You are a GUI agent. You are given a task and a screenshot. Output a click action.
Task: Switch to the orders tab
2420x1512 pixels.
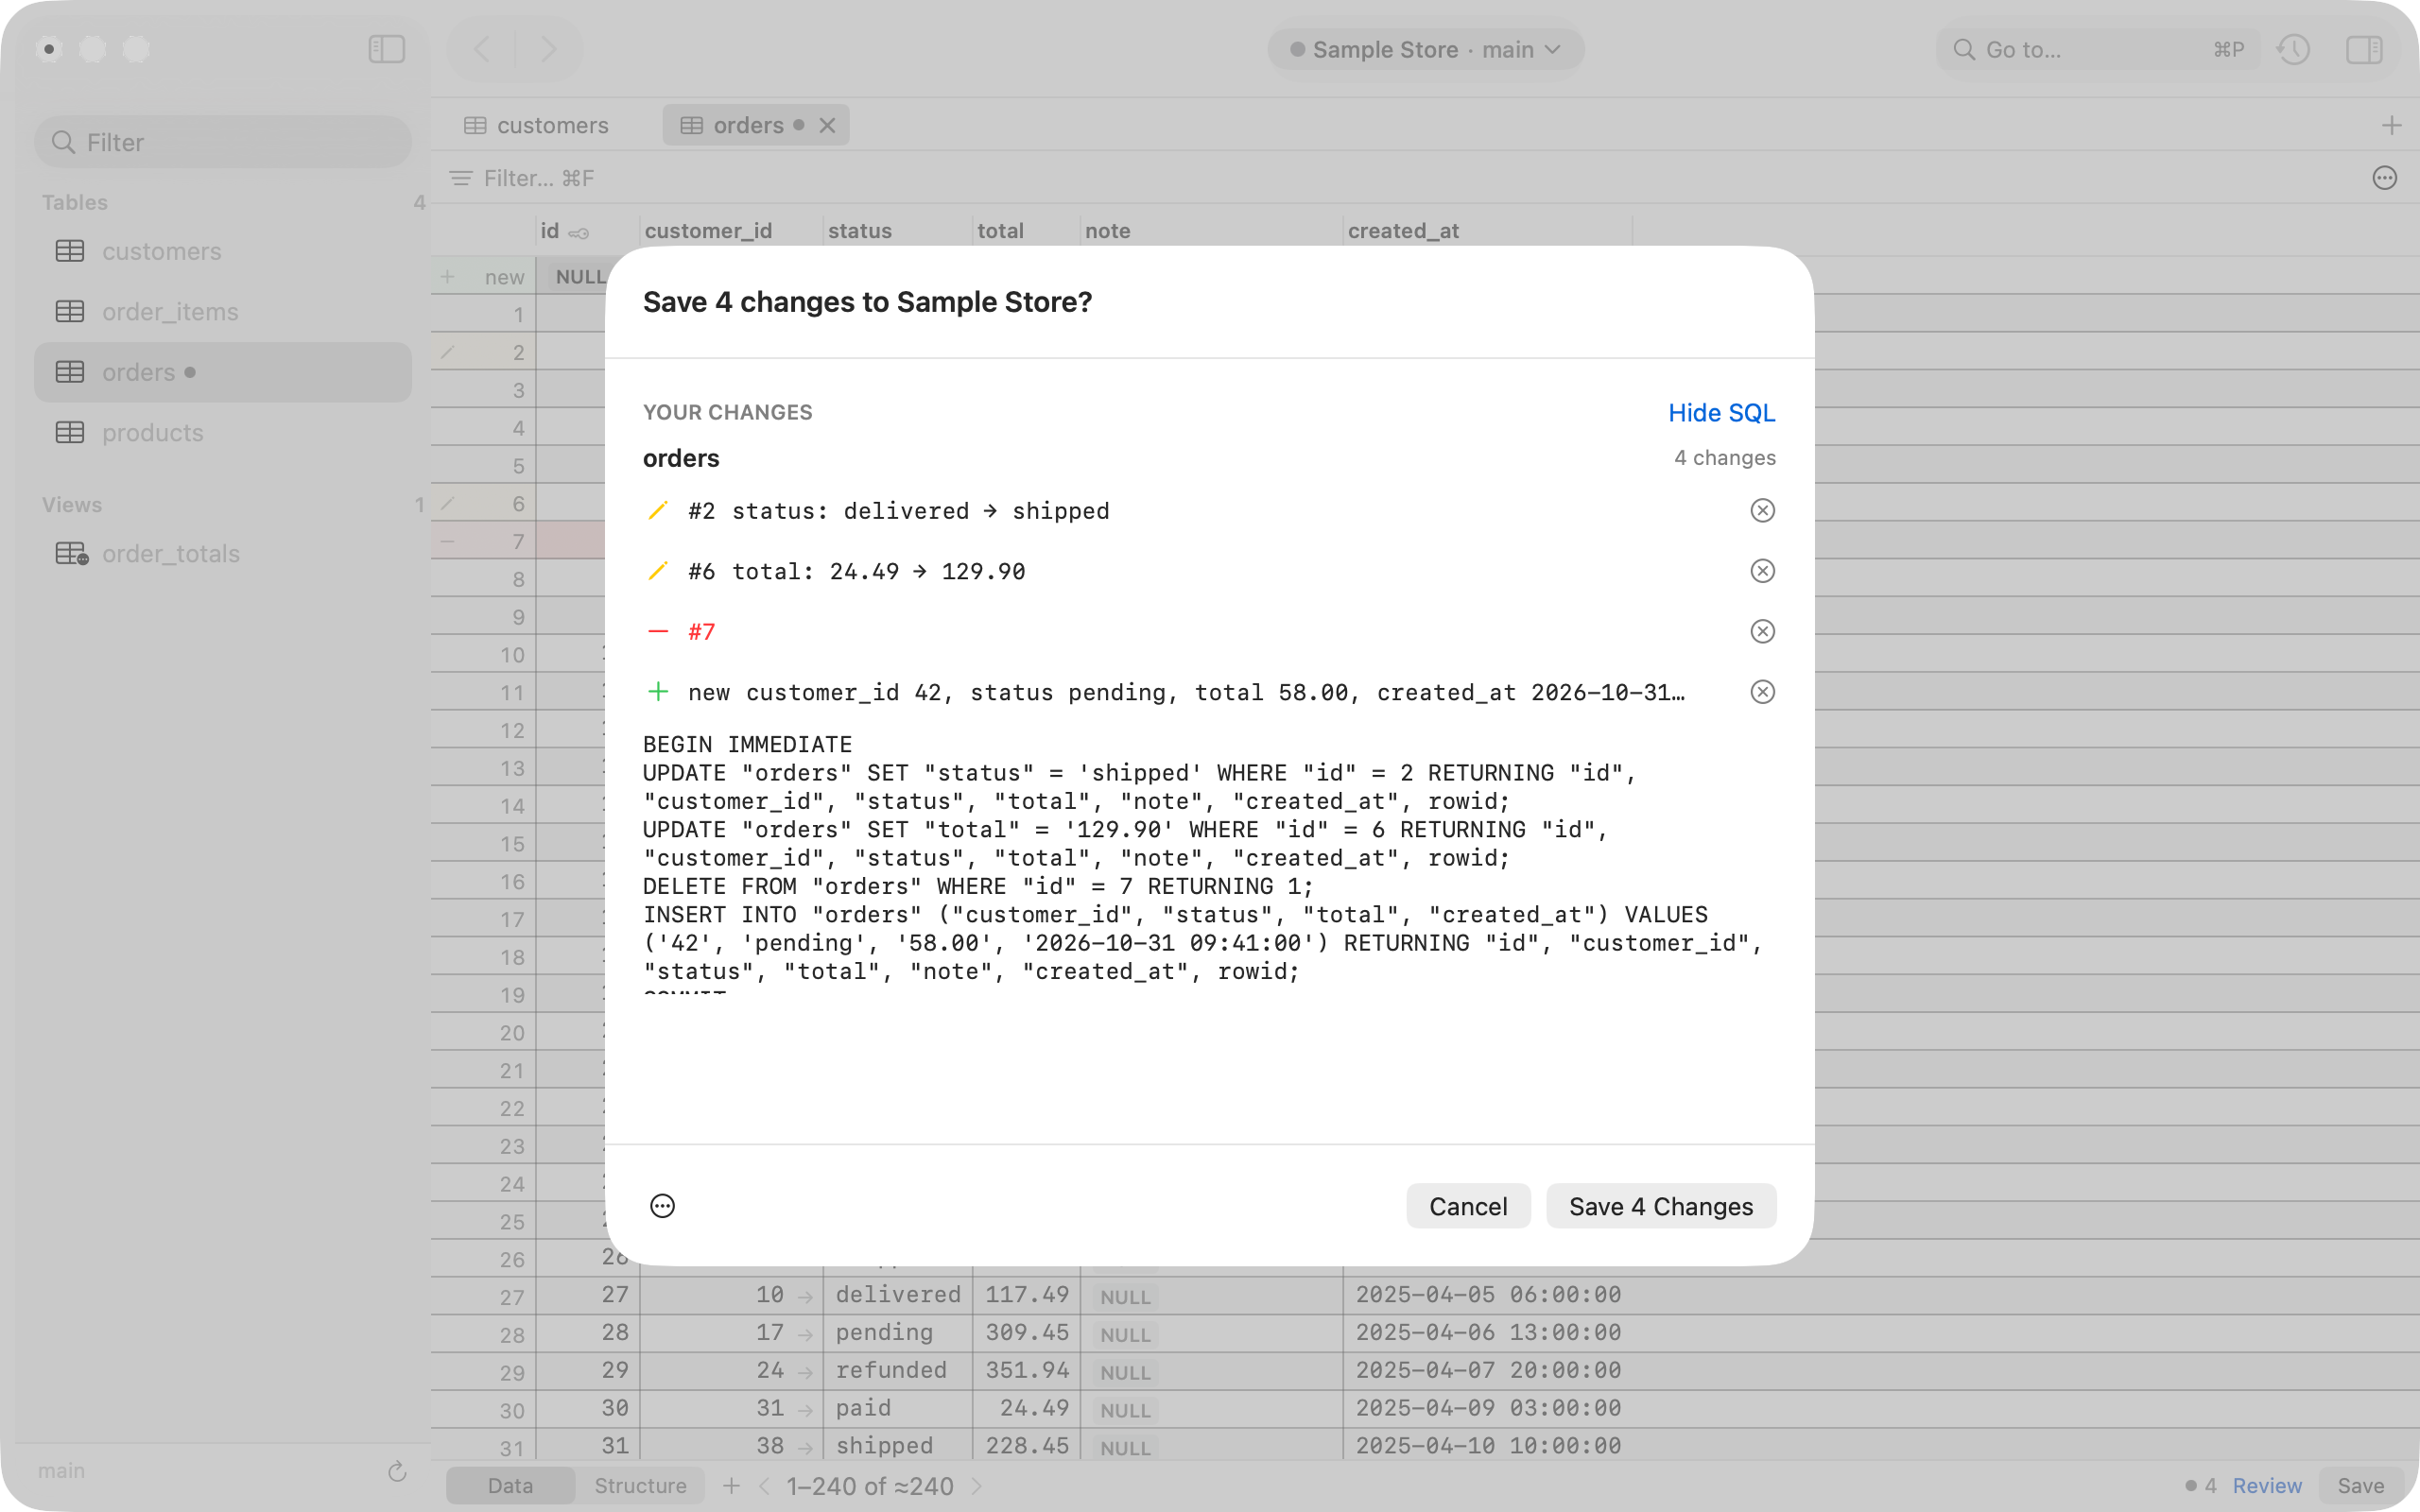[x=747, y=125]
